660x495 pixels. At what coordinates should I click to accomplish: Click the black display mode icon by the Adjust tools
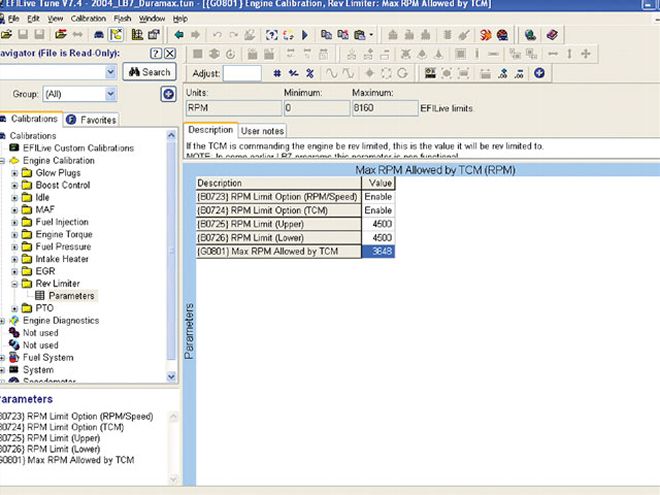click(430, 73)
